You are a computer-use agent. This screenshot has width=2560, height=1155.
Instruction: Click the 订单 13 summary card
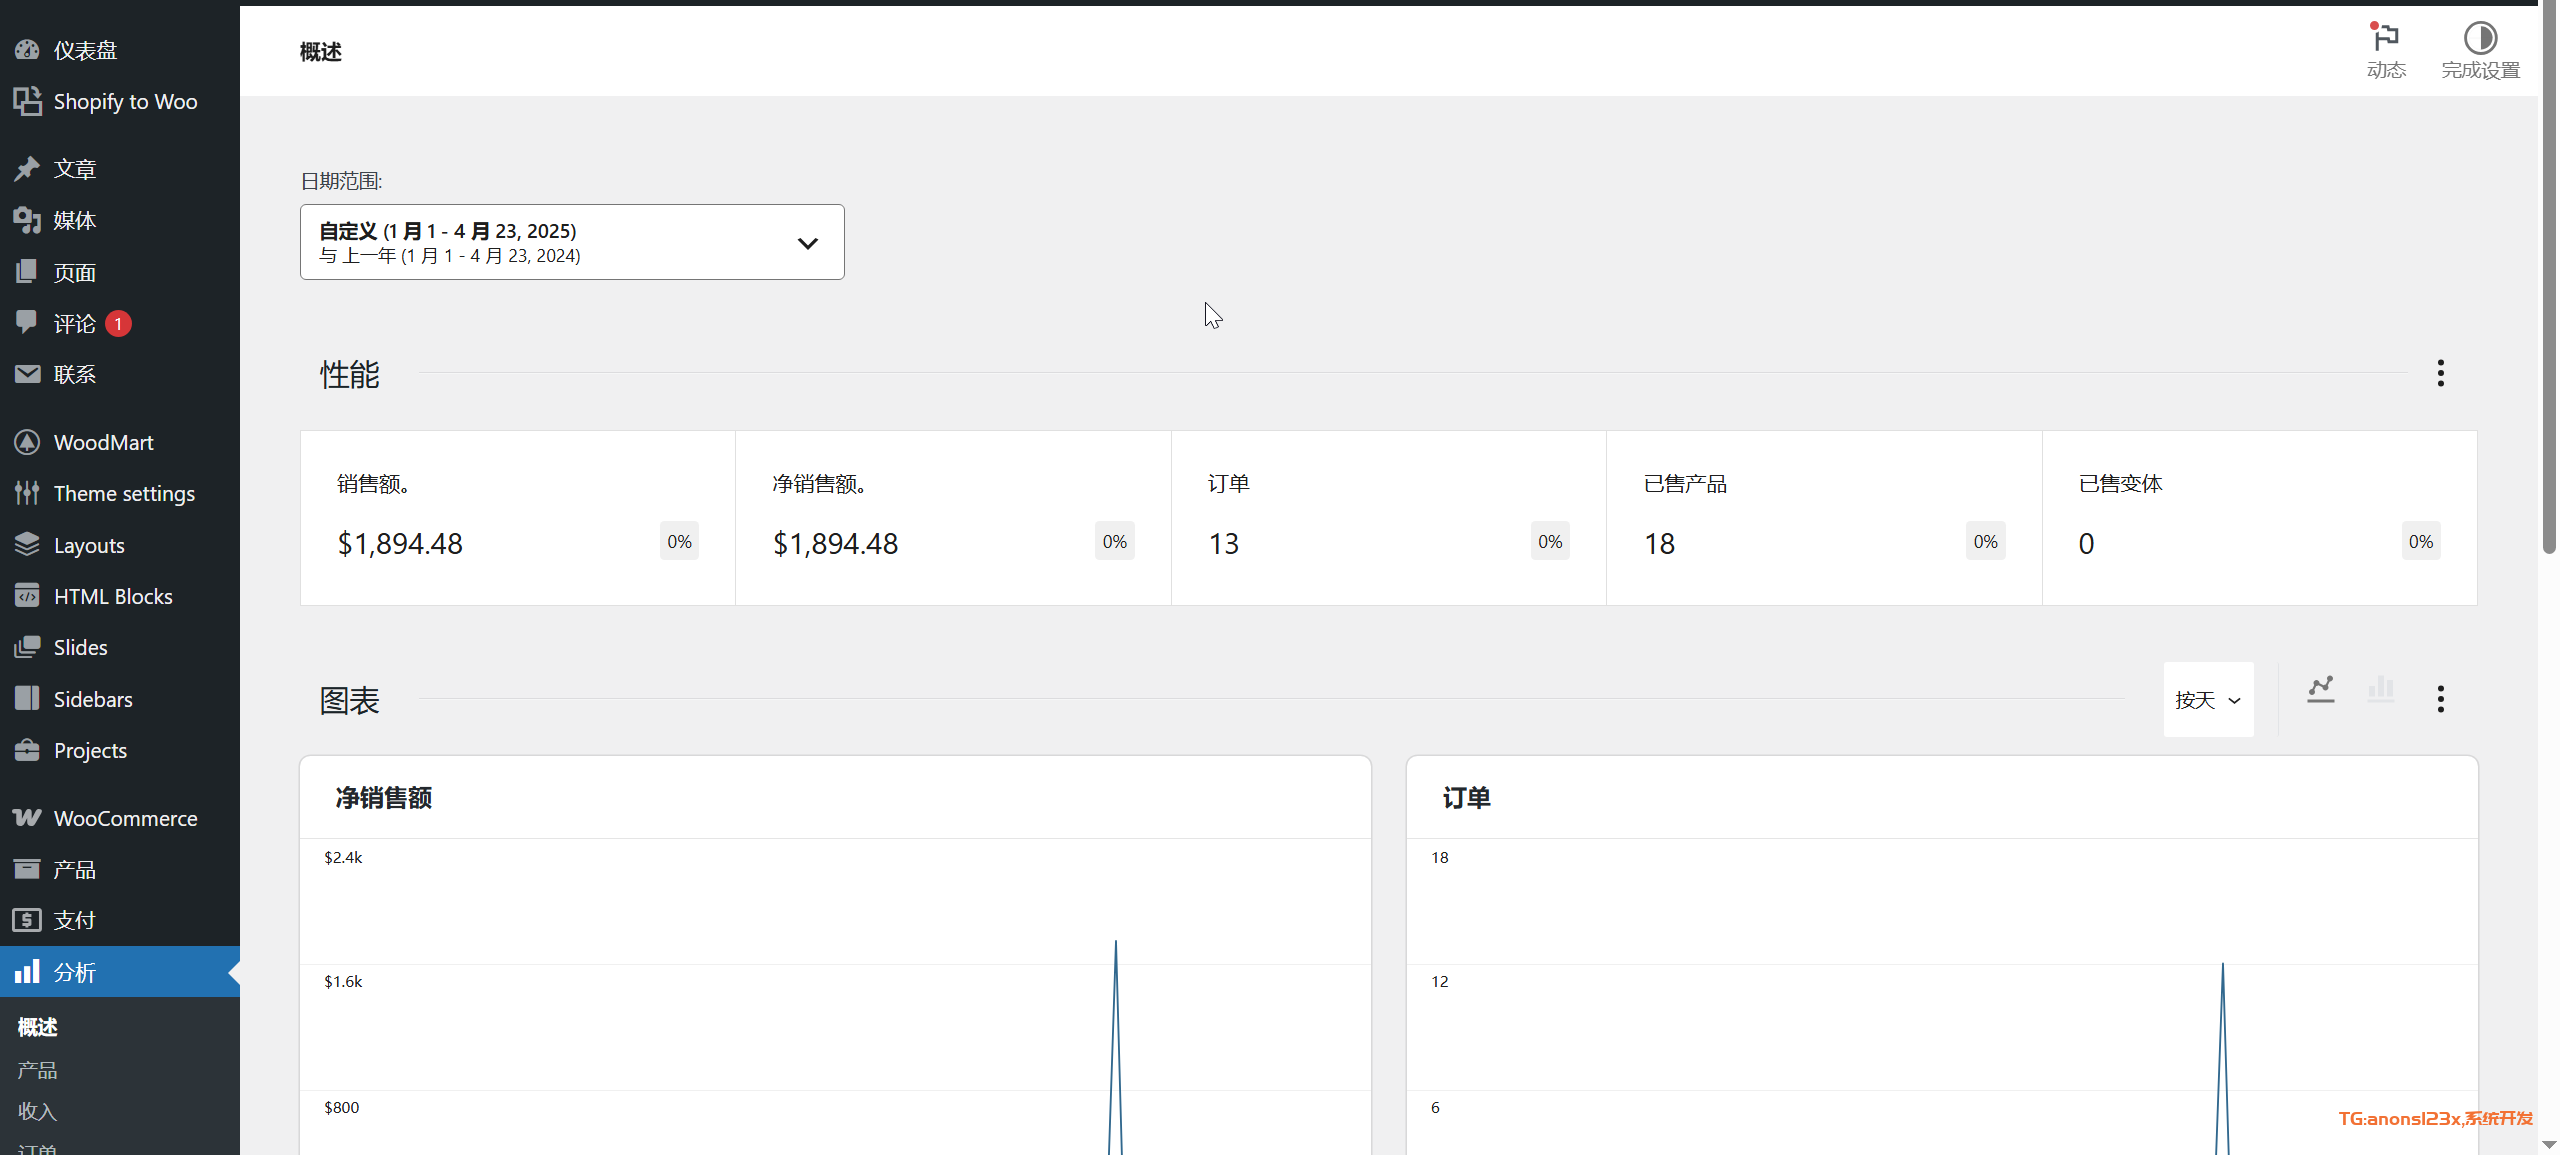[x=1388, y=518]
